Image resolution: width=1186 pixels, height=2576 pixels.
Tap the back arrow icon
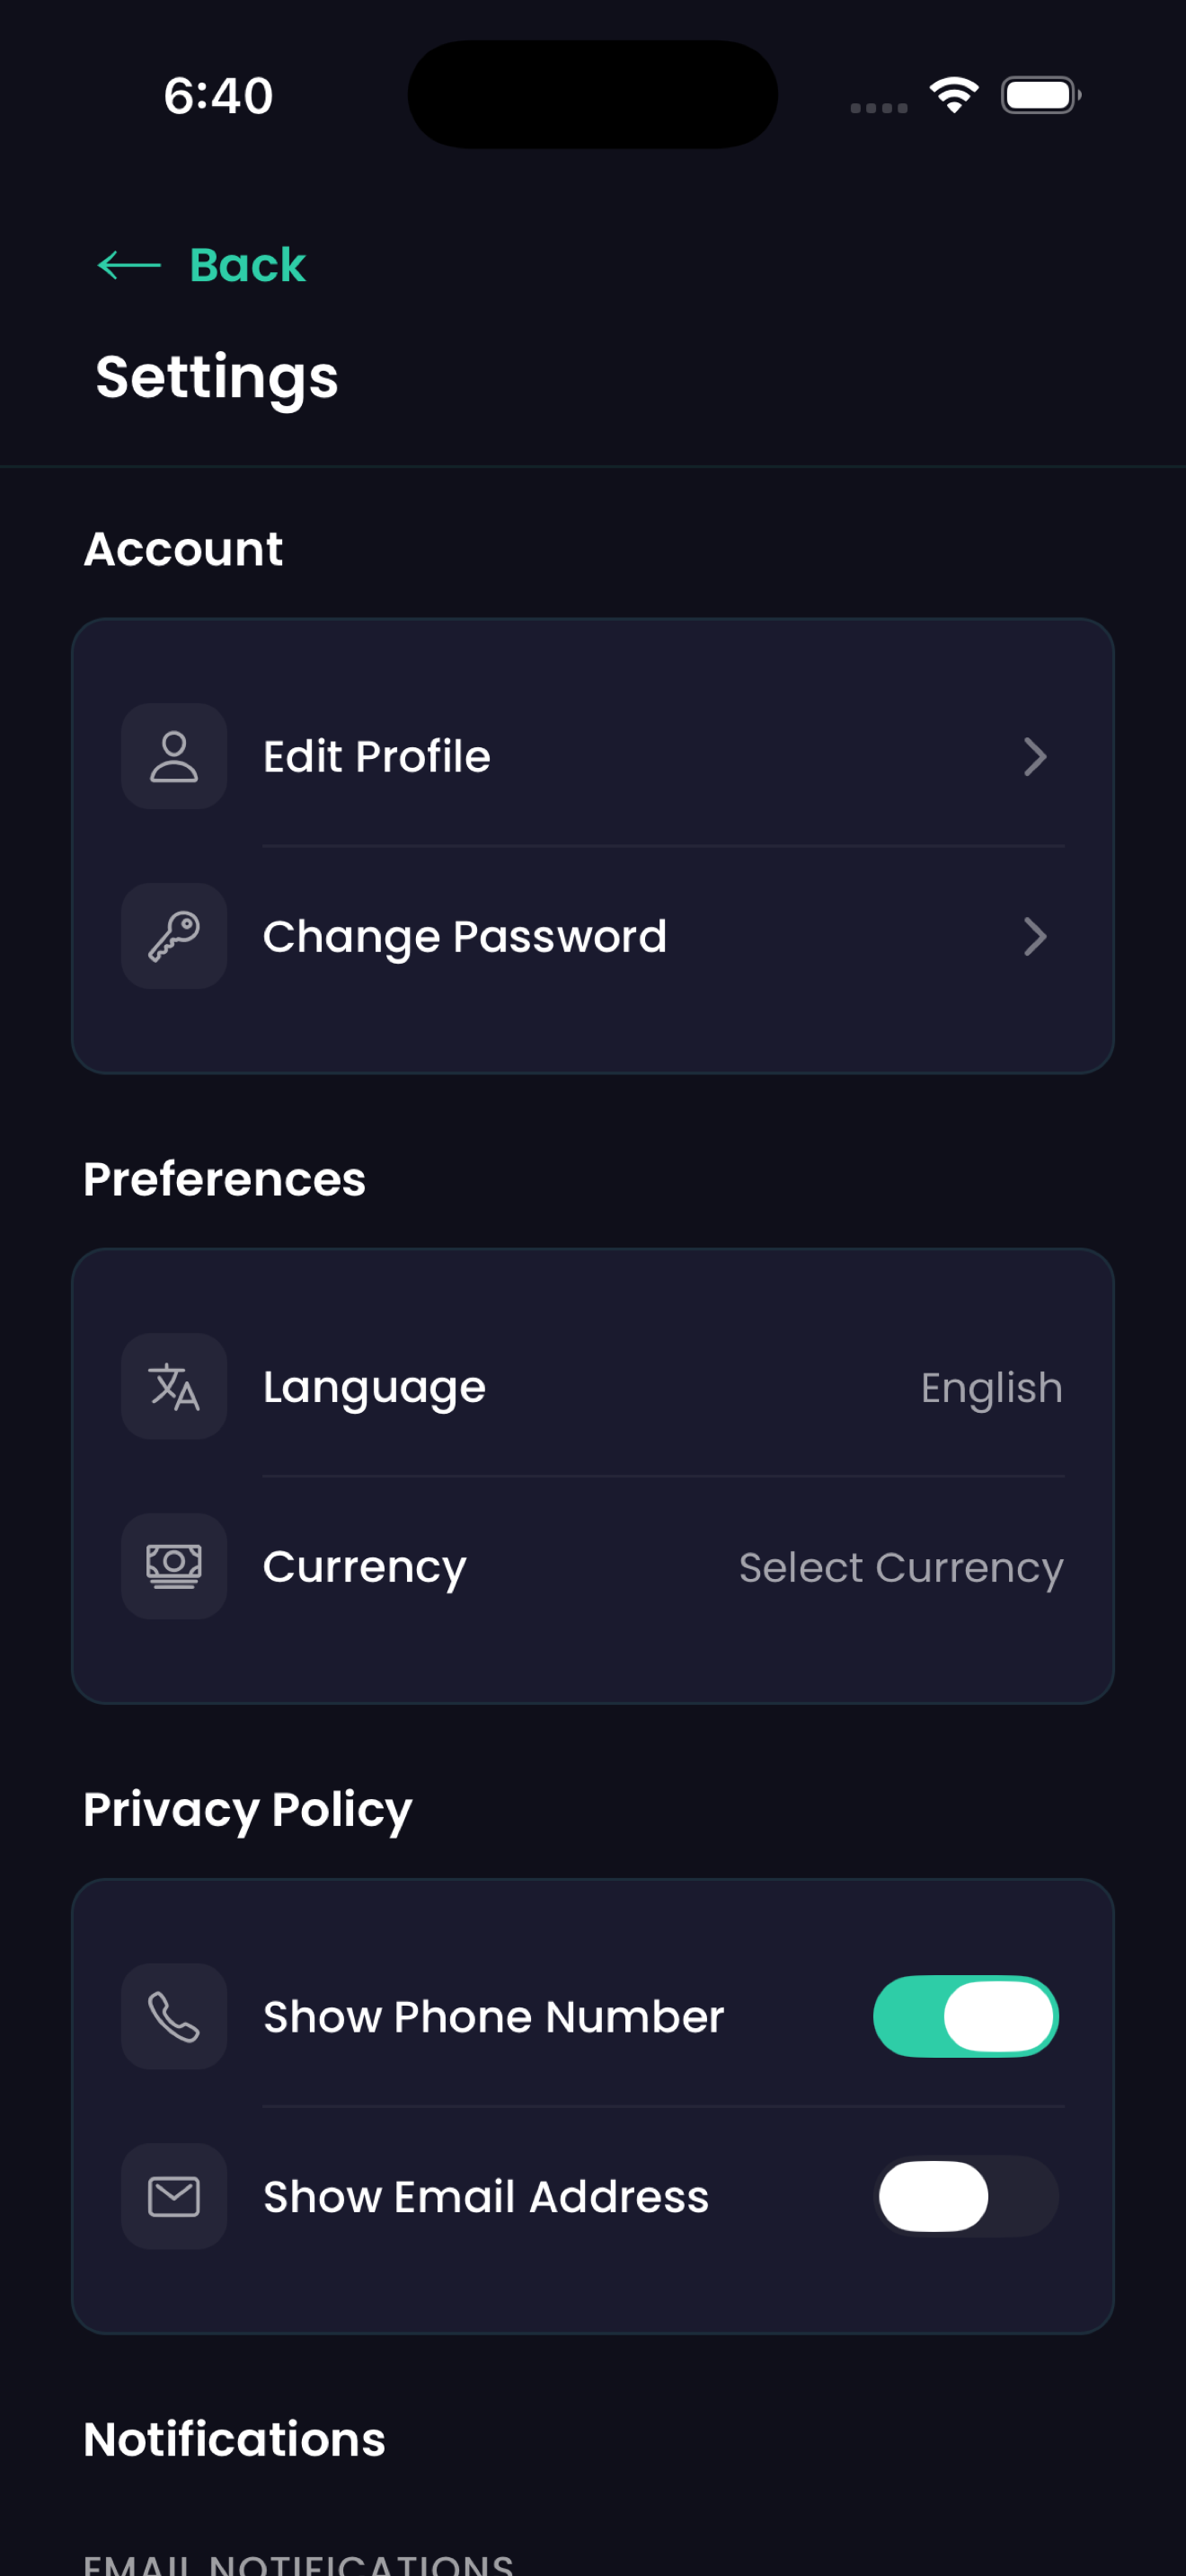(x=129, y=265)
